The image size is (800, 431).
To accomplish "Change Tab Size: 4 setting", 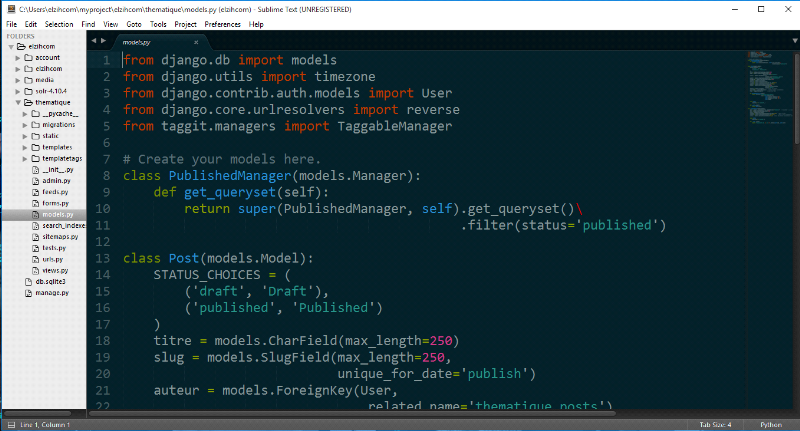I will point(716,424).
